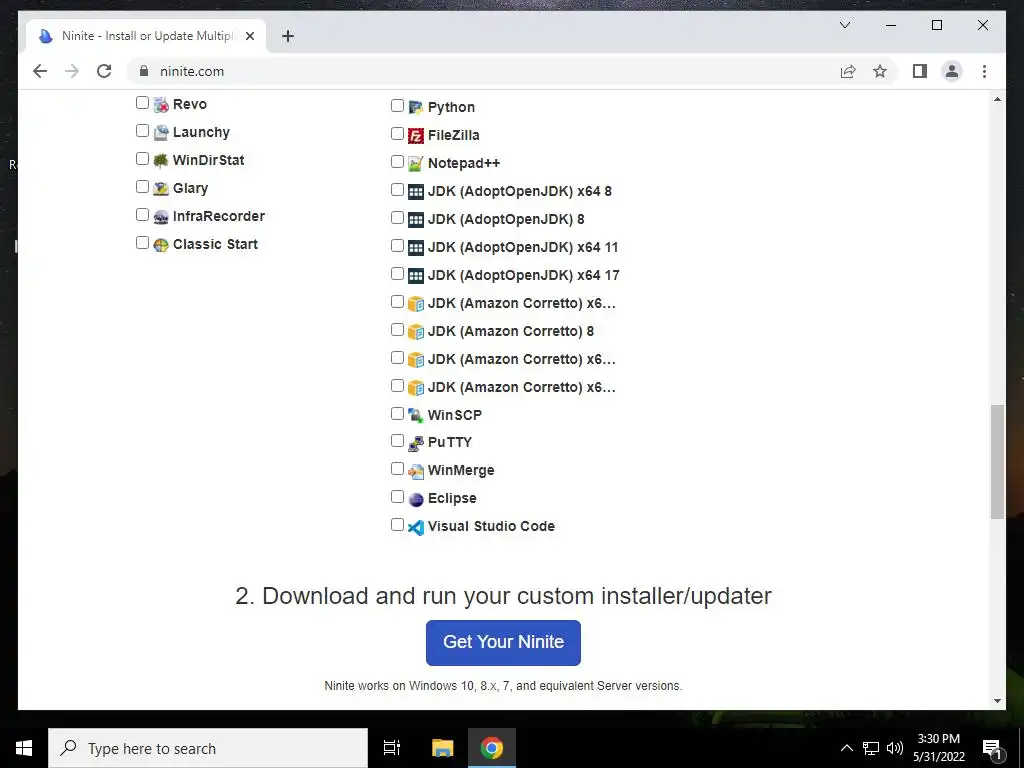Click the page vertical scrollbar thumb
The height and width of the screenshot is (768, 1024).
tap(997, 462)
